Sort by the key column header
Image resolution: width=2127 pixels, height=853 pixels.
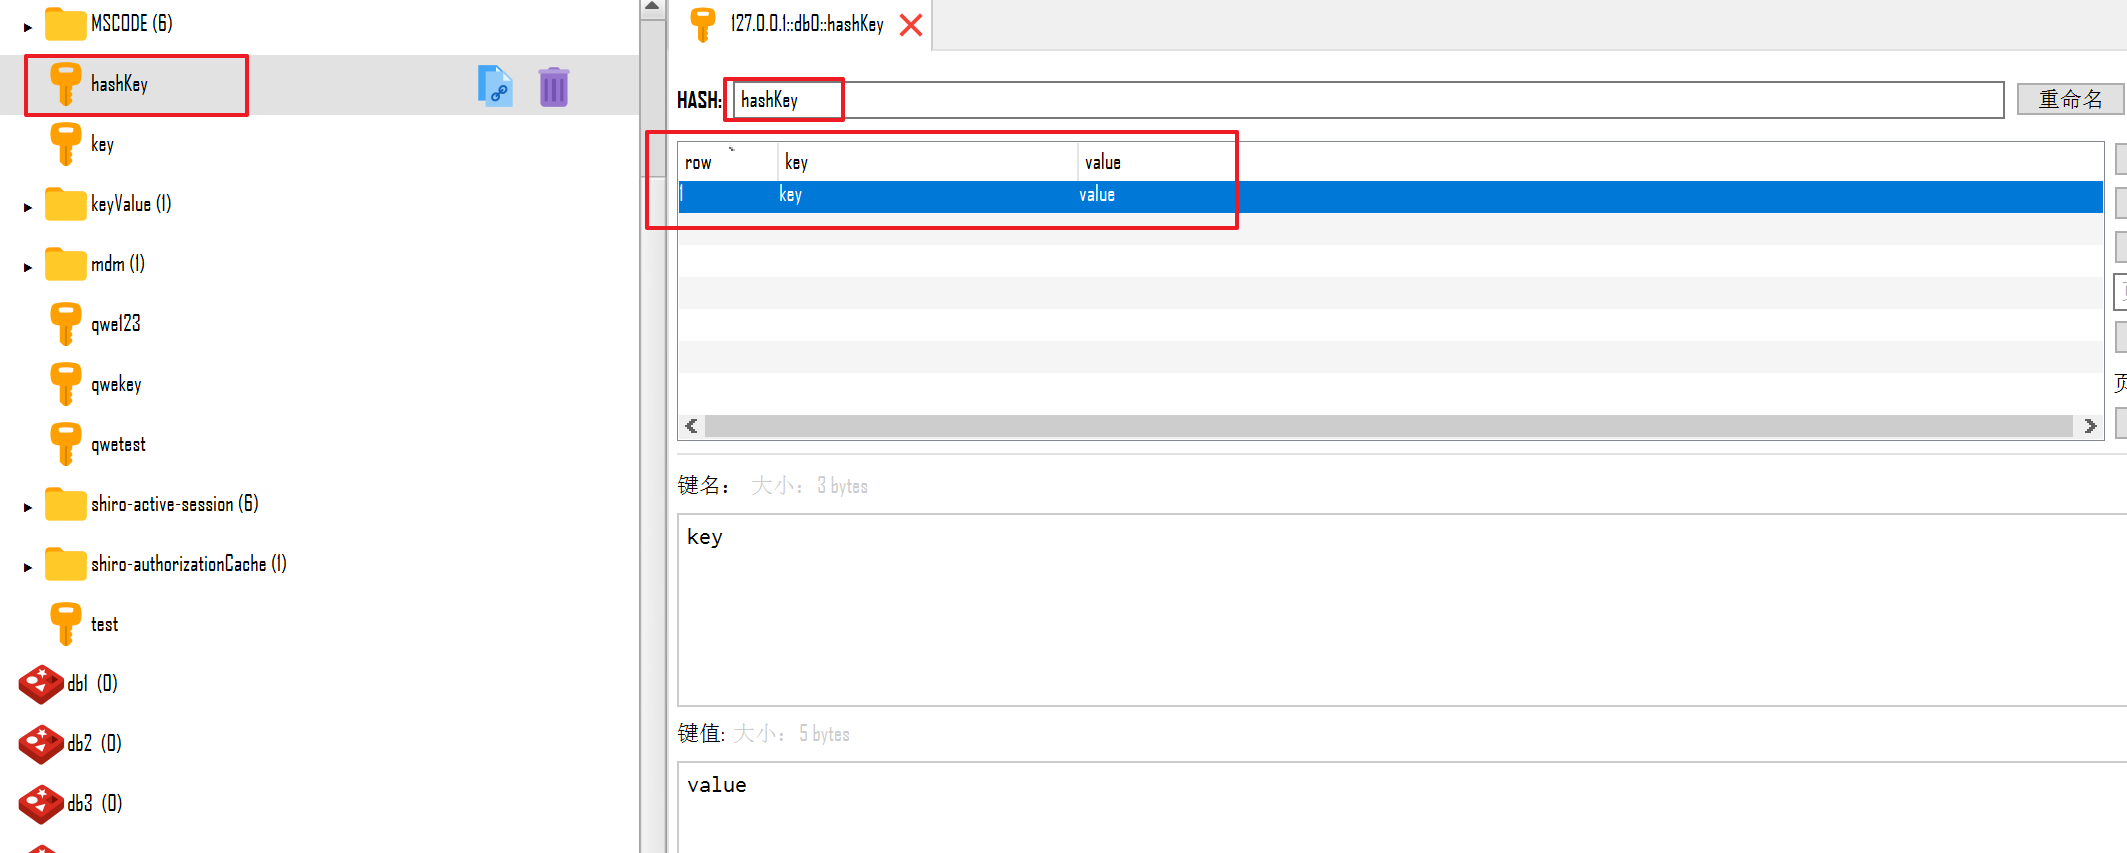[928, 162]
